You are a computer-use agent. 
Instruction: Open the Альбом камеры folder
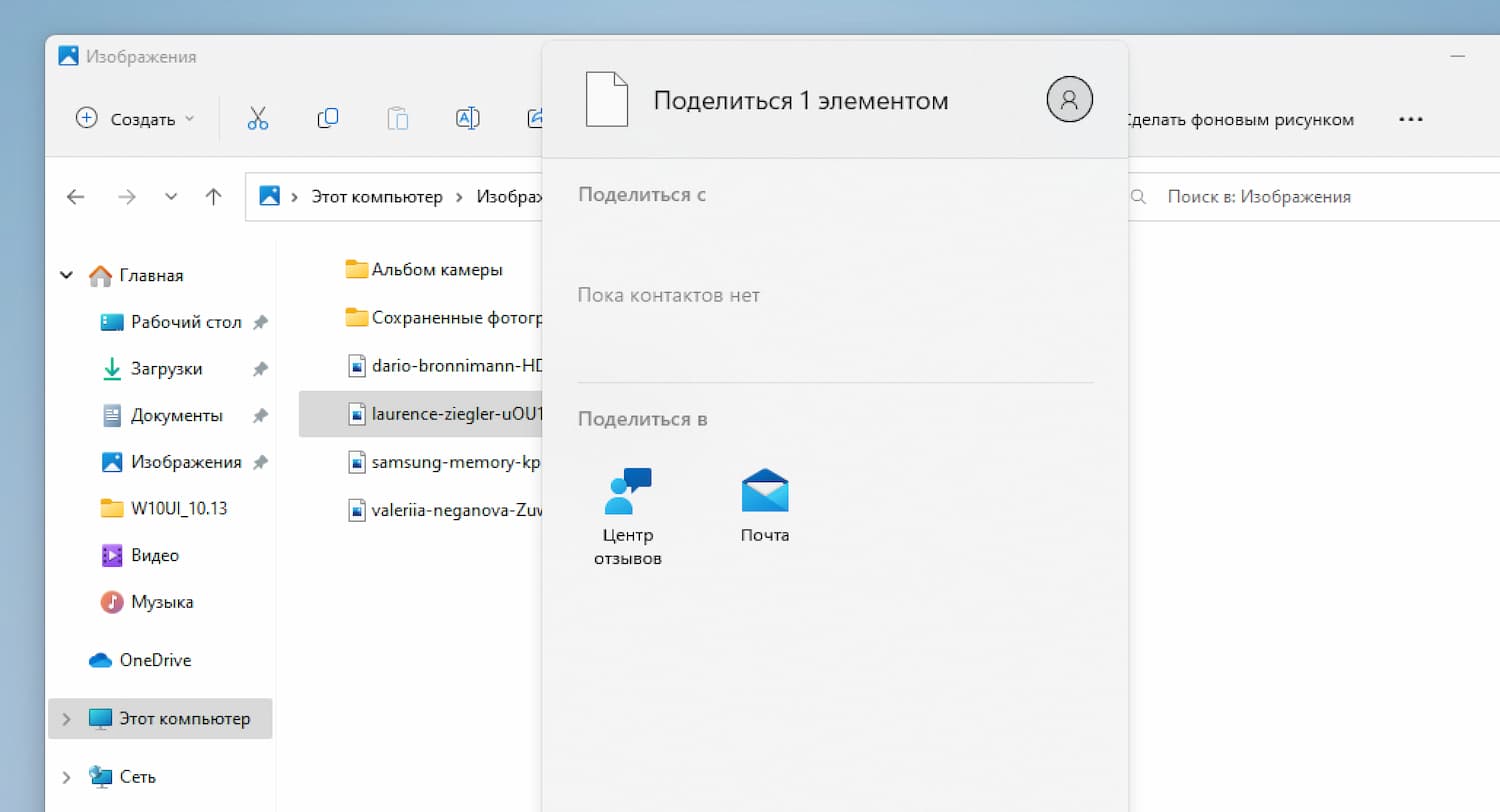[x=436, y=269]
